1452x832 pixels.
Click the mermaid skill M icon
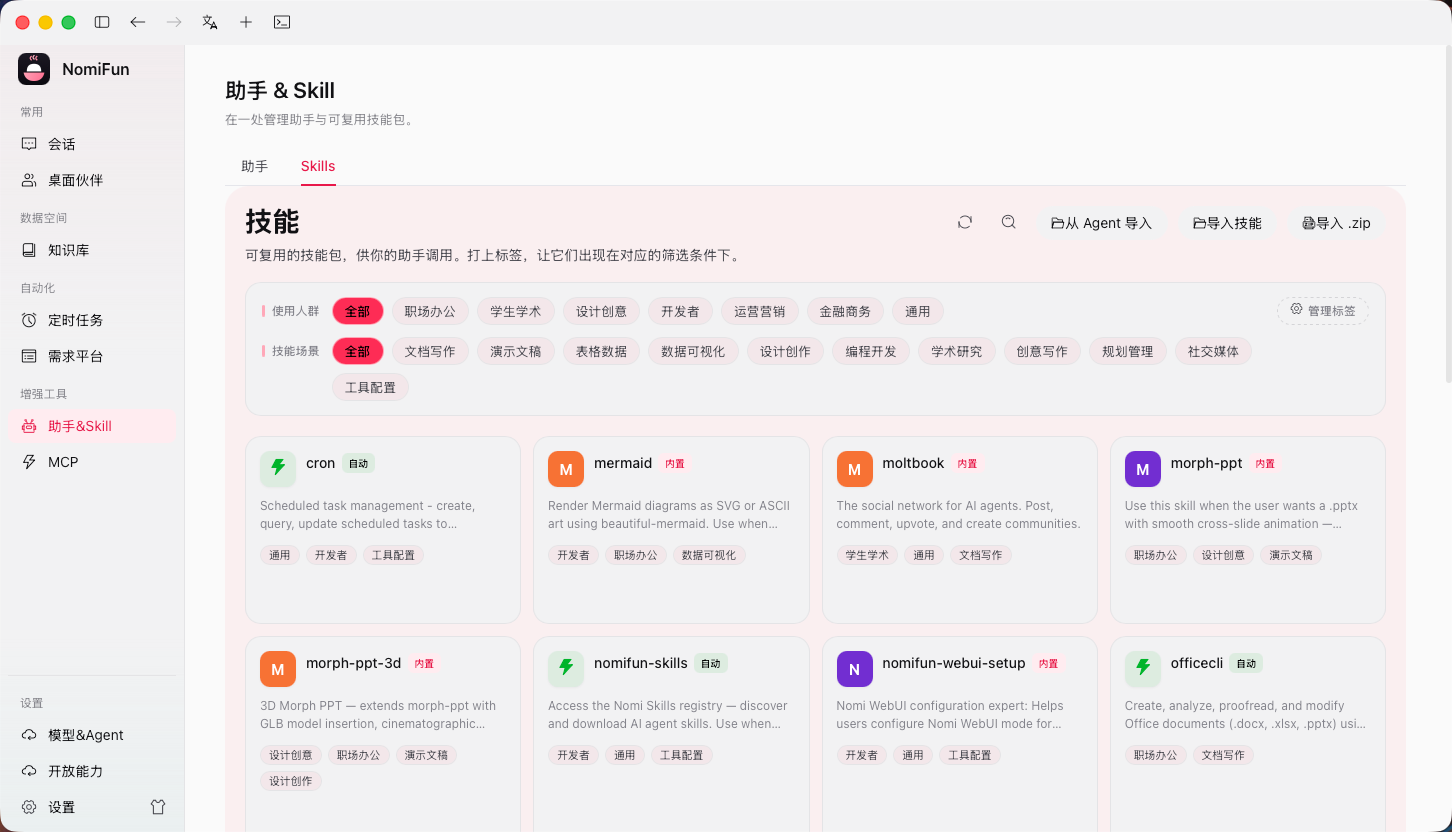(x=566, y=469)
